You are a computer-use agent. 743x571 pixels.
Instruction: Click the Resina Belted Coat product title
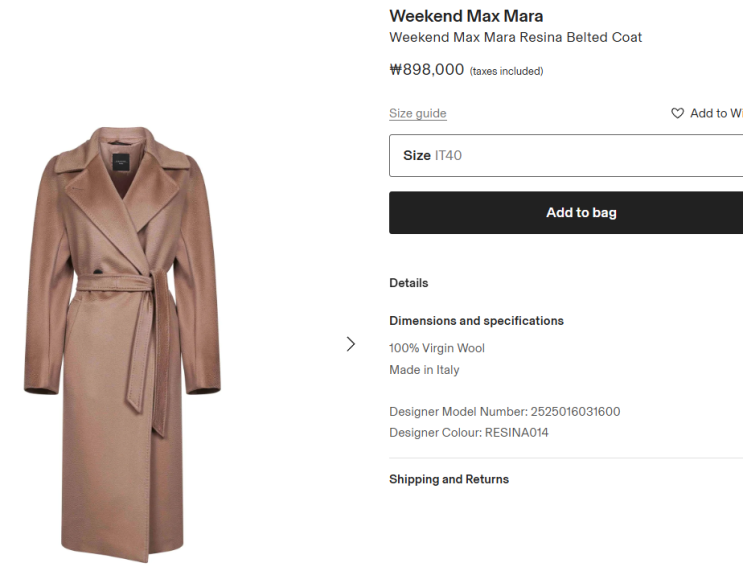pos(515,38)
